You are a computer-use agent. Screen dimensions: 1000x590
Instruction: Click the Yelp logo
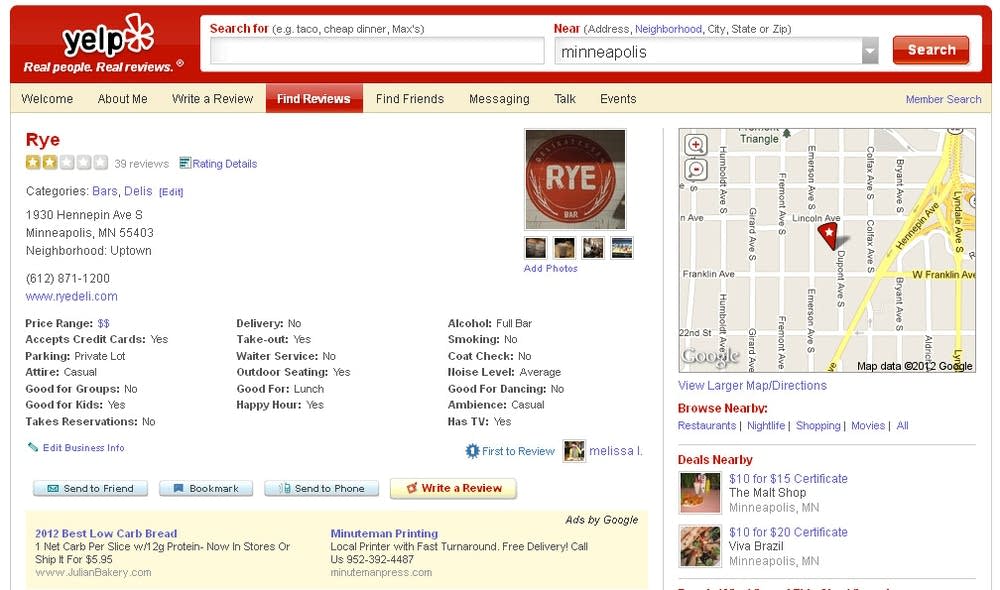(108, 36)
